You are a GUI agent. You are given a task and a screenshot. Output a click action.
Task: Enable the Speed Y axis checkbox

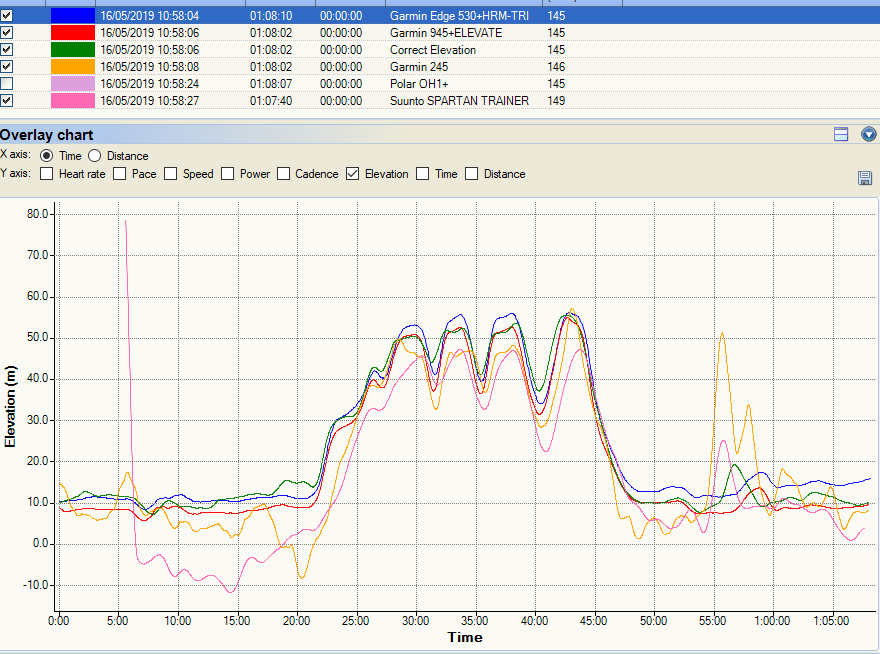[x=170, y=174]
